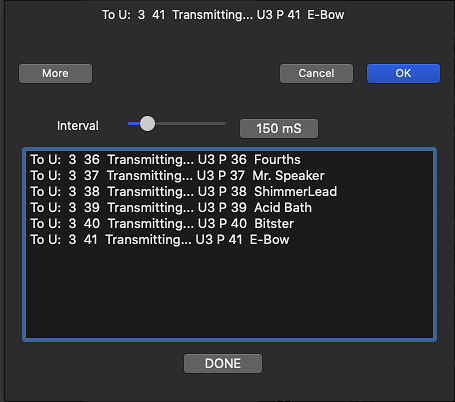Viewport: 455px width, 402px height.
Task: Click U3 P 40 text in log
Action: coord(222,224)
